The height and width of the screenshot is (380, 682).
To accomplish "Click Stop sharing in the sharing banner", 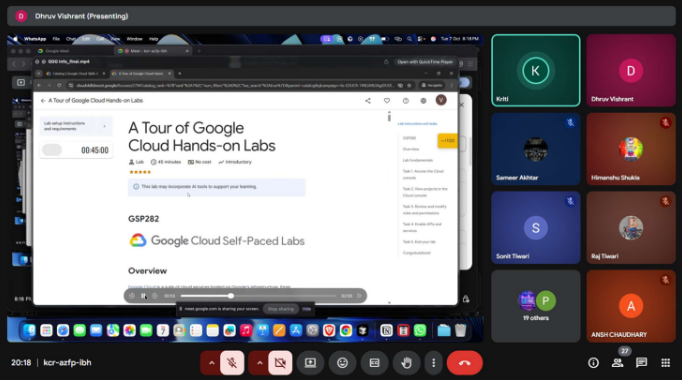I will click(x=281, y=309).
